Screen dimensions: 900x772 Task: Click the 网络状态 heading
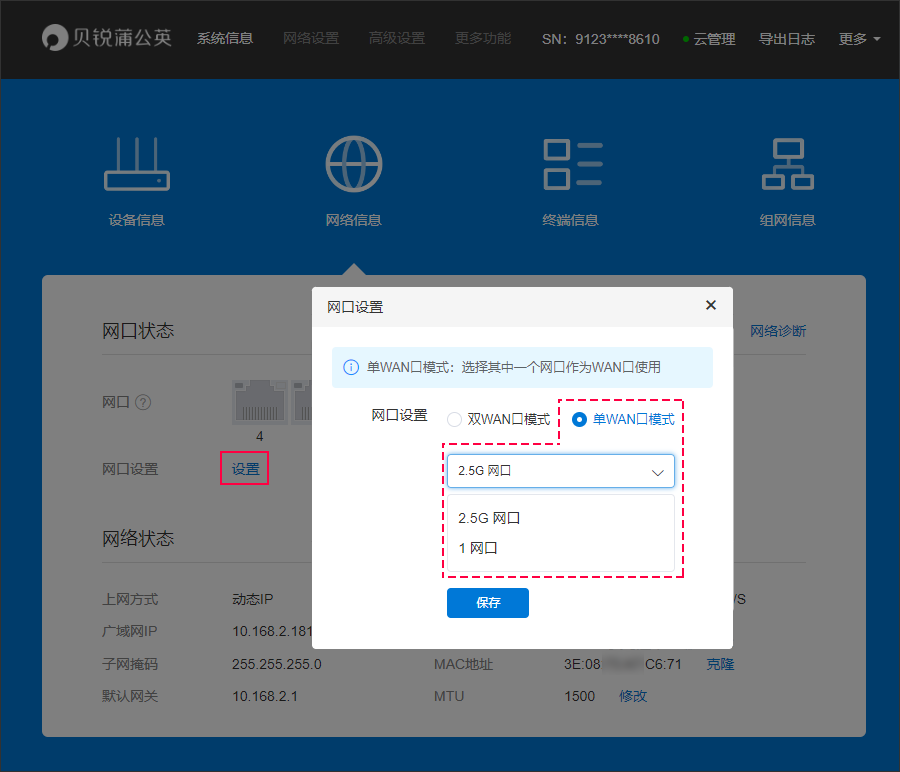point(138,538)
